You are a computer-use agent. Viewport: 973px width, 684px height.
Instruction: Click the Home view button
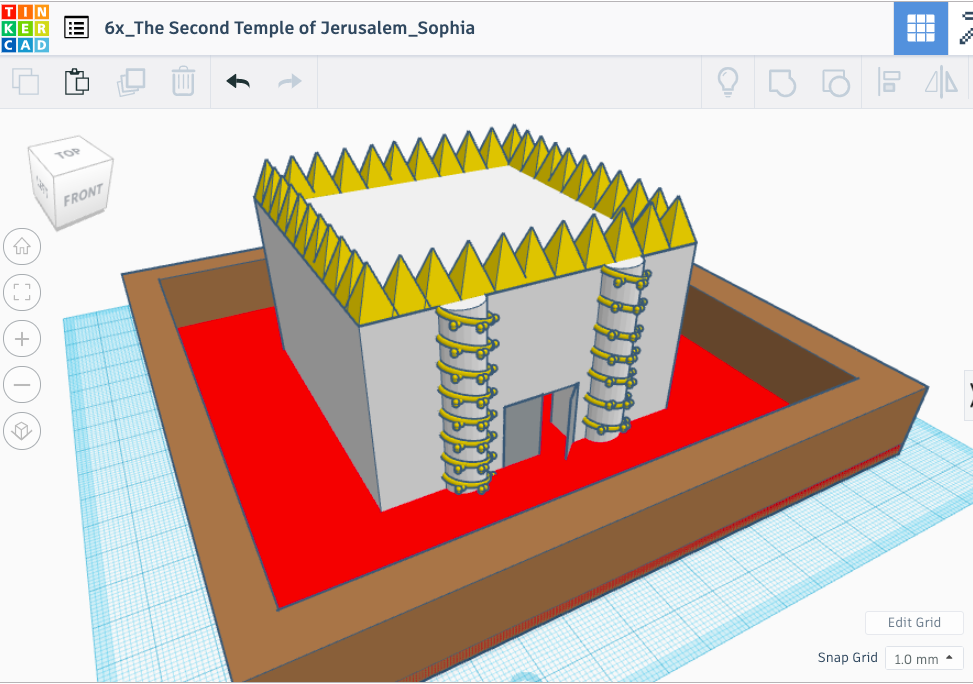[22, 246]
